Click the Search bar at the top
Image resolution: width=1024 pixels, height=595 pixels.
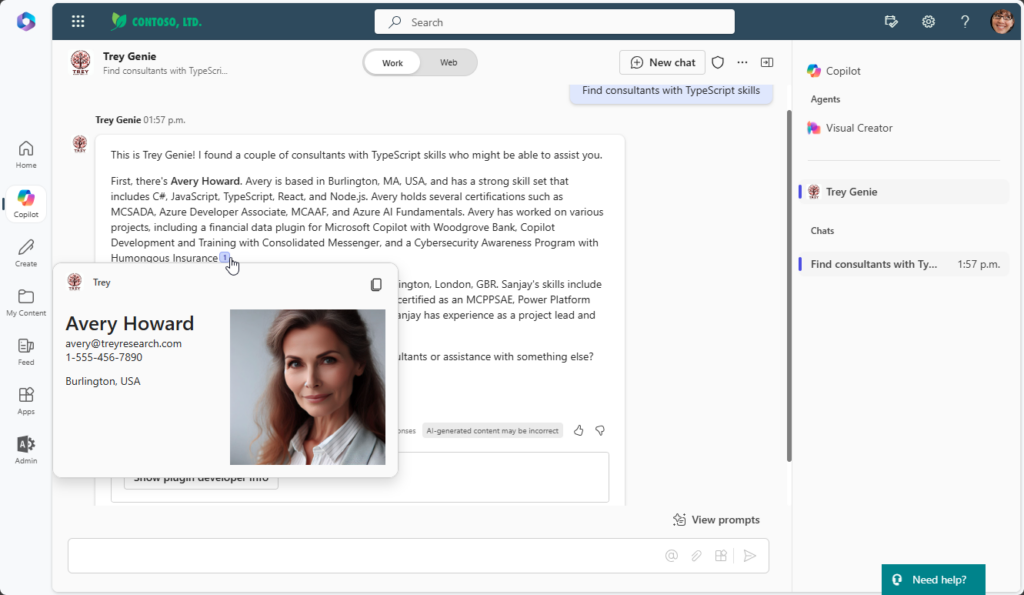pos(553,21)
